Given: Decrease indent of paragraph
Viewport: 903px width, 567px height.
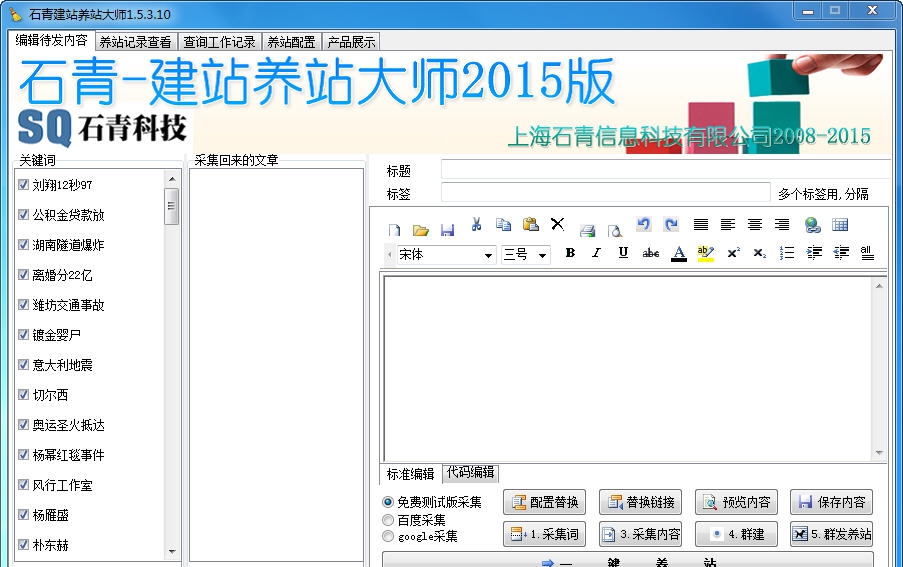Looking at the screenshot, I should tap(841, 253).
